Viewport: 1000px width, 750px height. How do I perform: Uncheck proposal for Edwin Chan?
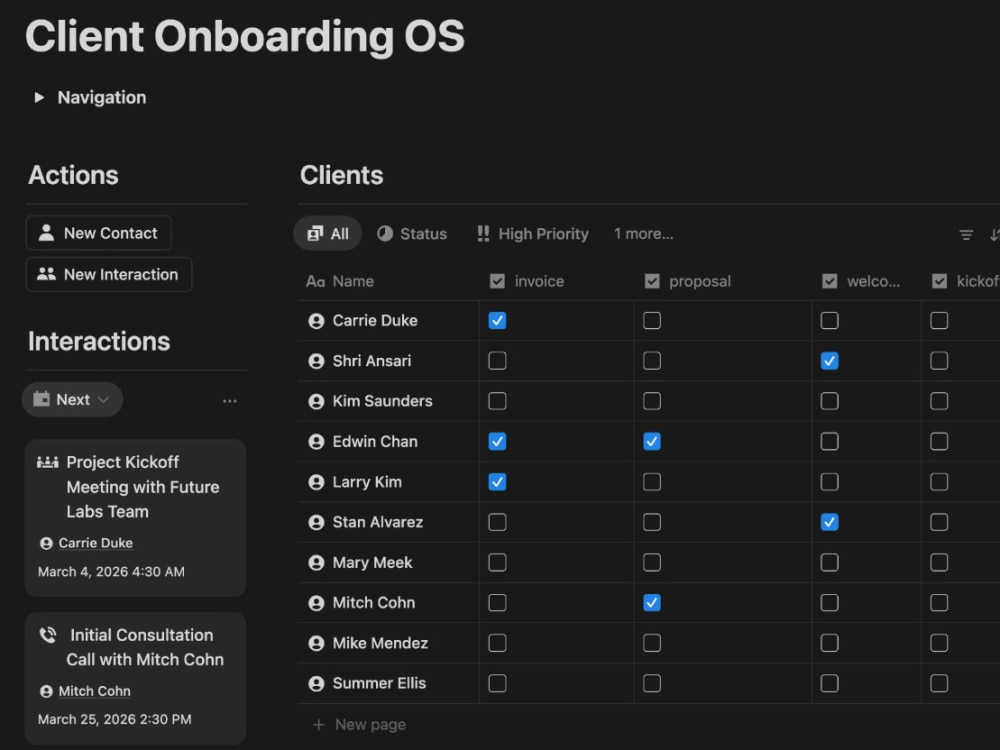coord(652,441)
